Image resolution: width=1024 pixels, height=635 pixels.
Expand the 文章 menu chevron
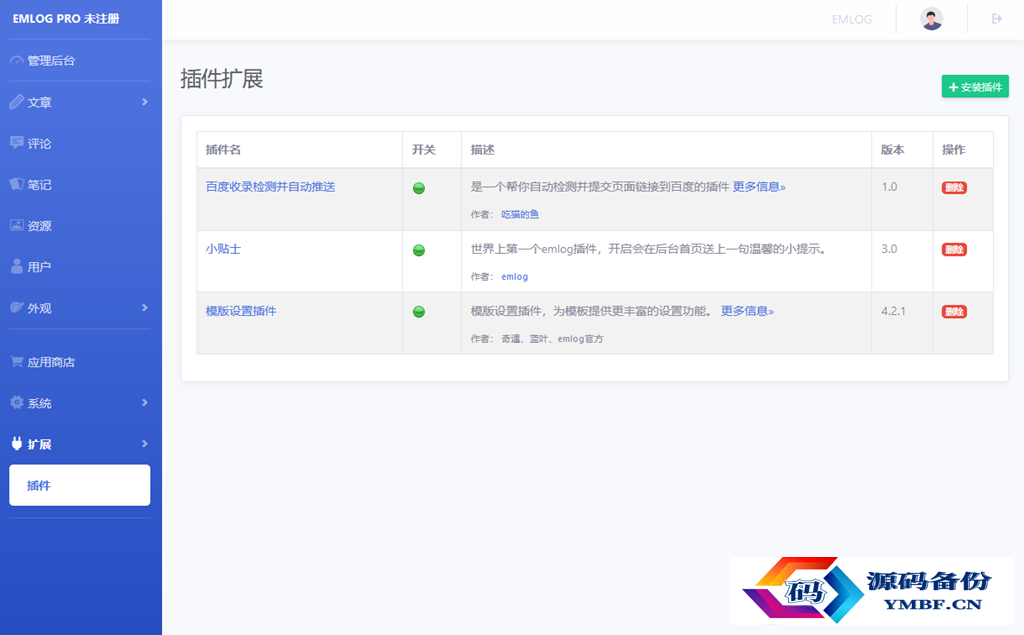click(x=144, y=102)
